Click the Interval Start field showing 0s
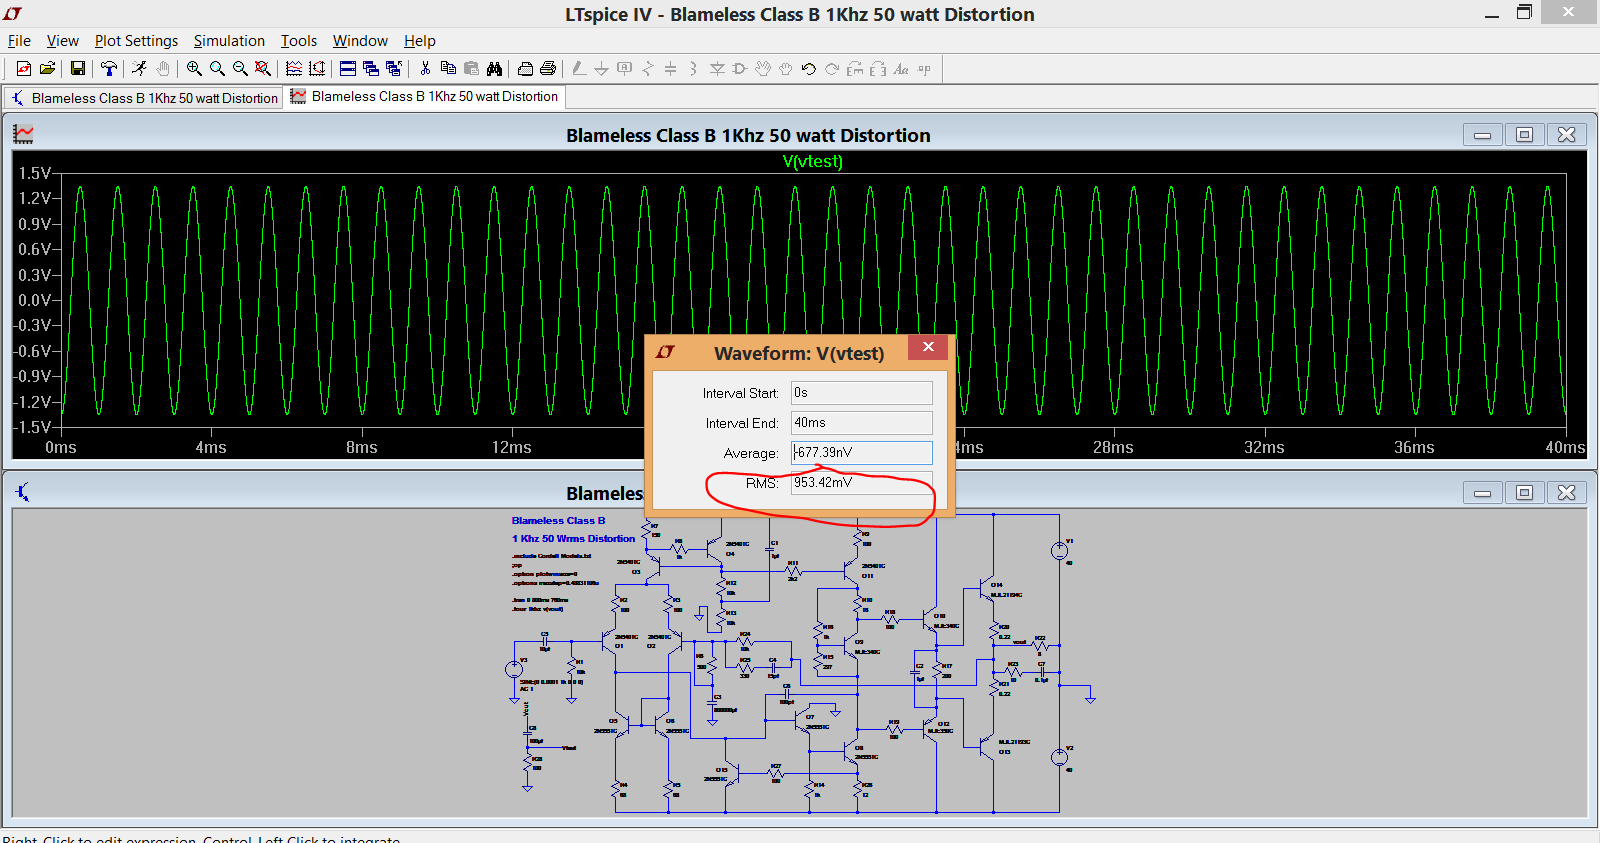Screen dimensions: 1600x843 tap(861, 393)
